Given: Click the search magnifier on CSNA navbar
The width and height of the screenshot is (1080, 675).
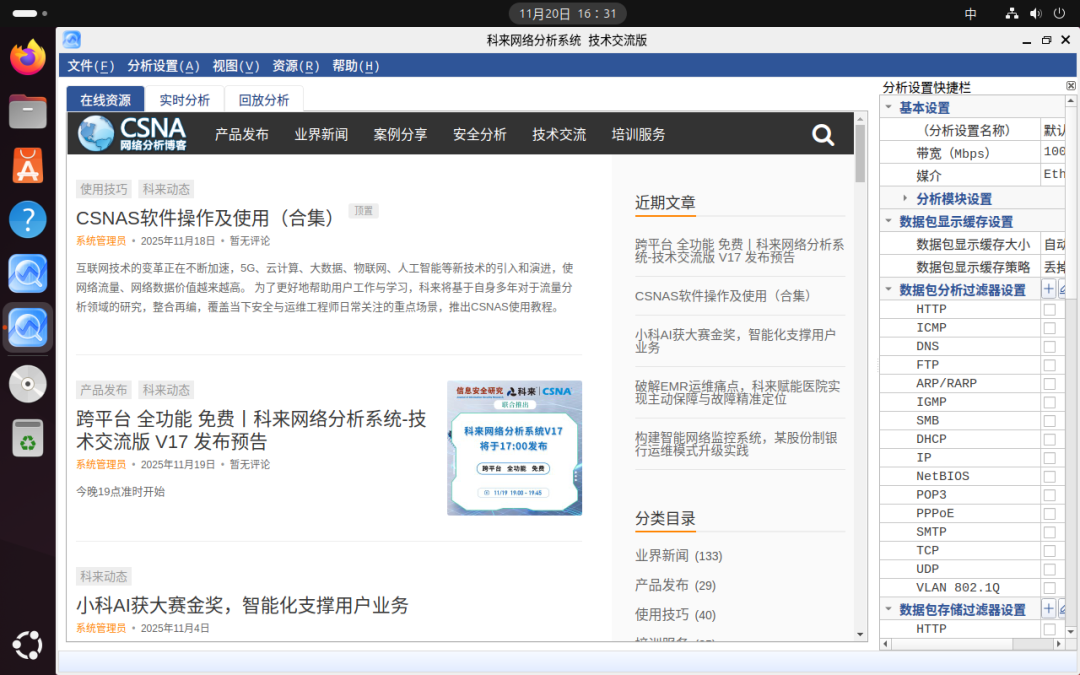Looking at the screenshot, I should [823, 135].
